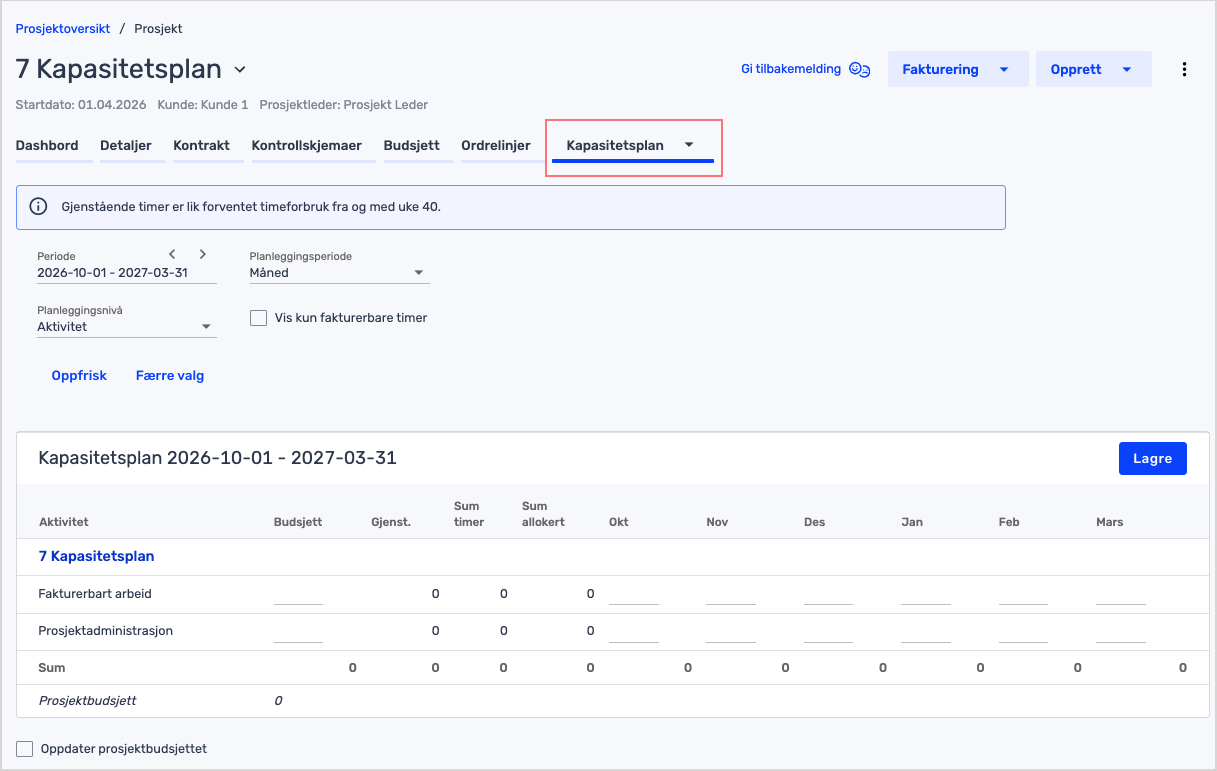Image resolution: width=1217 pixels, height=771 pixels.
Task: Click Budsjett field for Prosjektadministrasjon
Action: click(x=298, y=631)
